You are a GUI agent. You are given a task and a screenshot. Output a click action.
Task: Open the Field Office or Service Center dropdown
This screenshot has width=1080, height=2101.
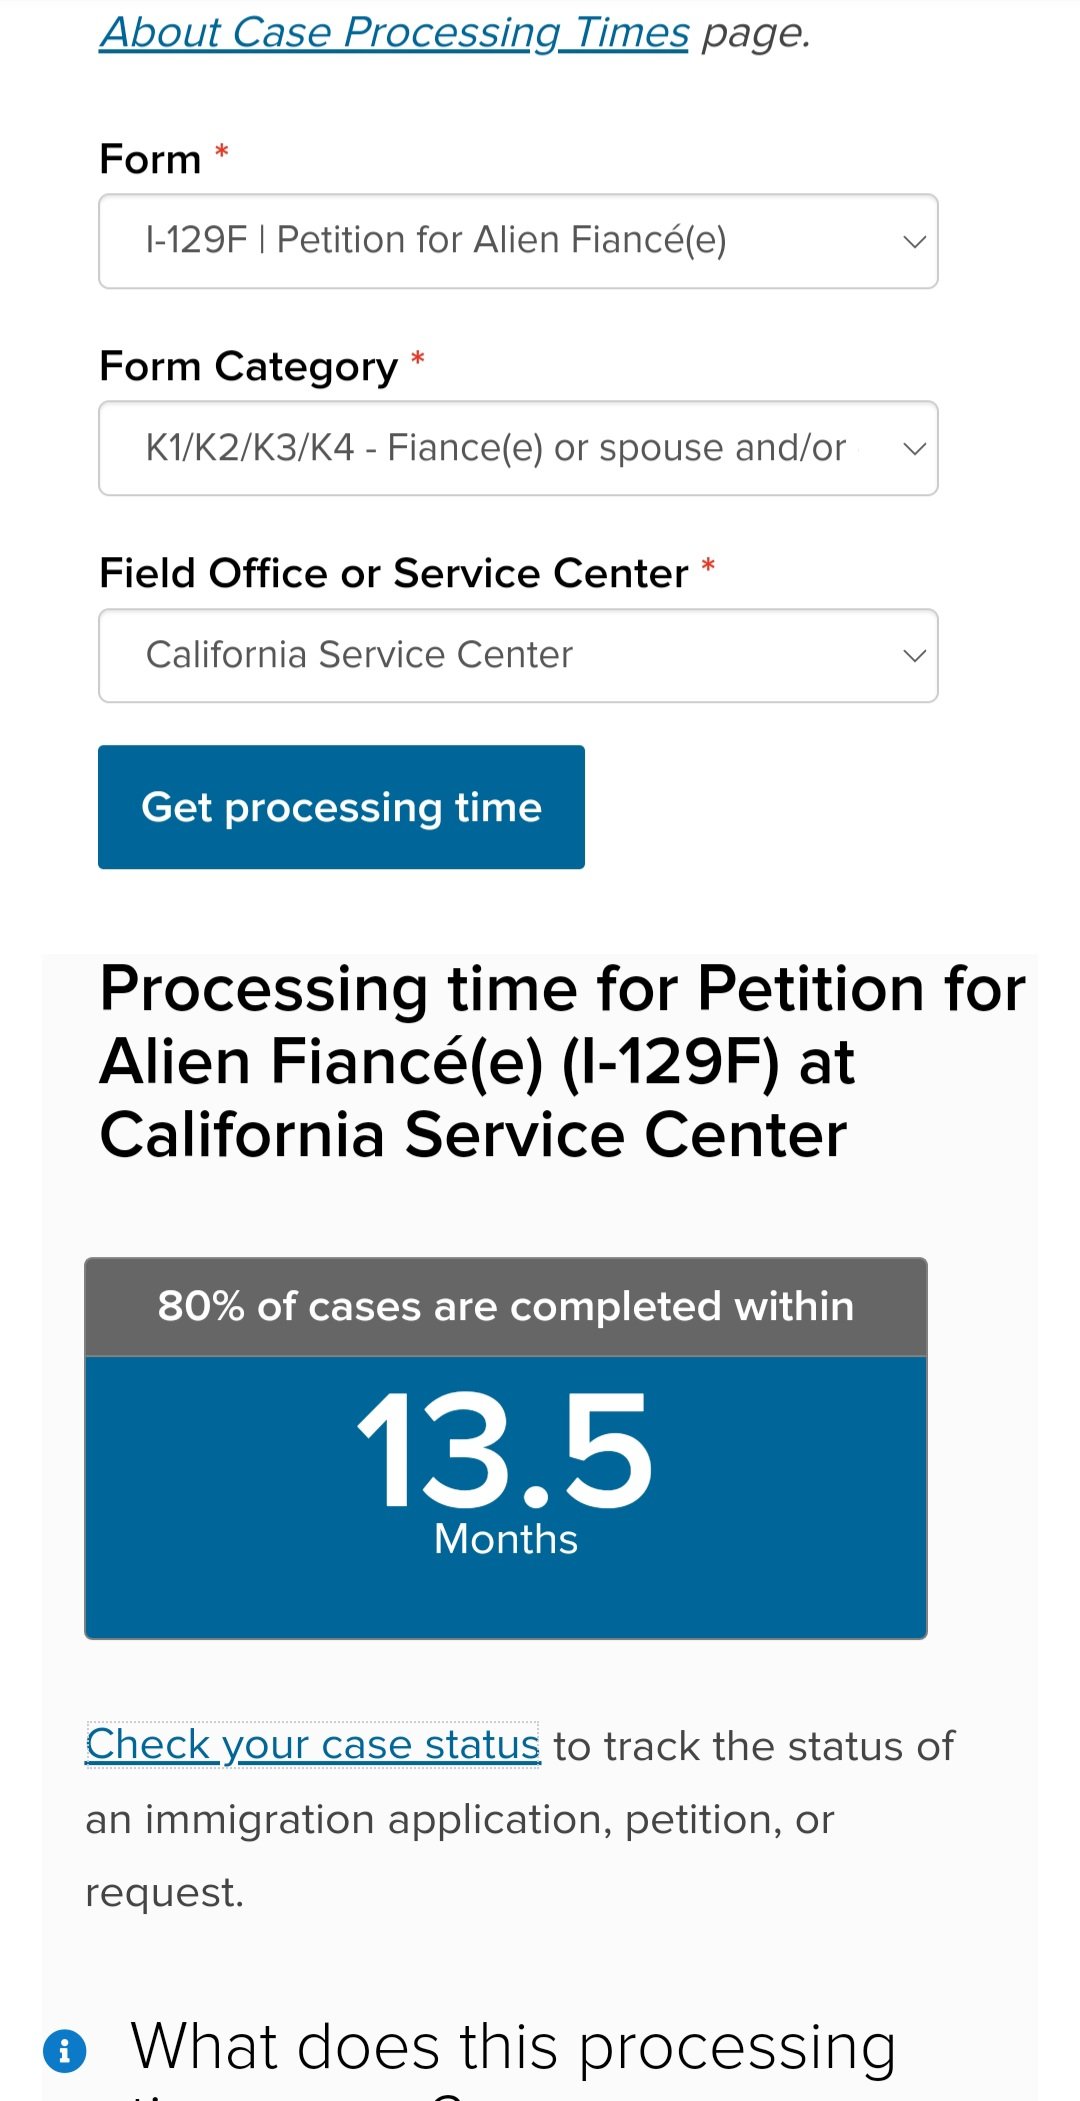coord(518,655)
